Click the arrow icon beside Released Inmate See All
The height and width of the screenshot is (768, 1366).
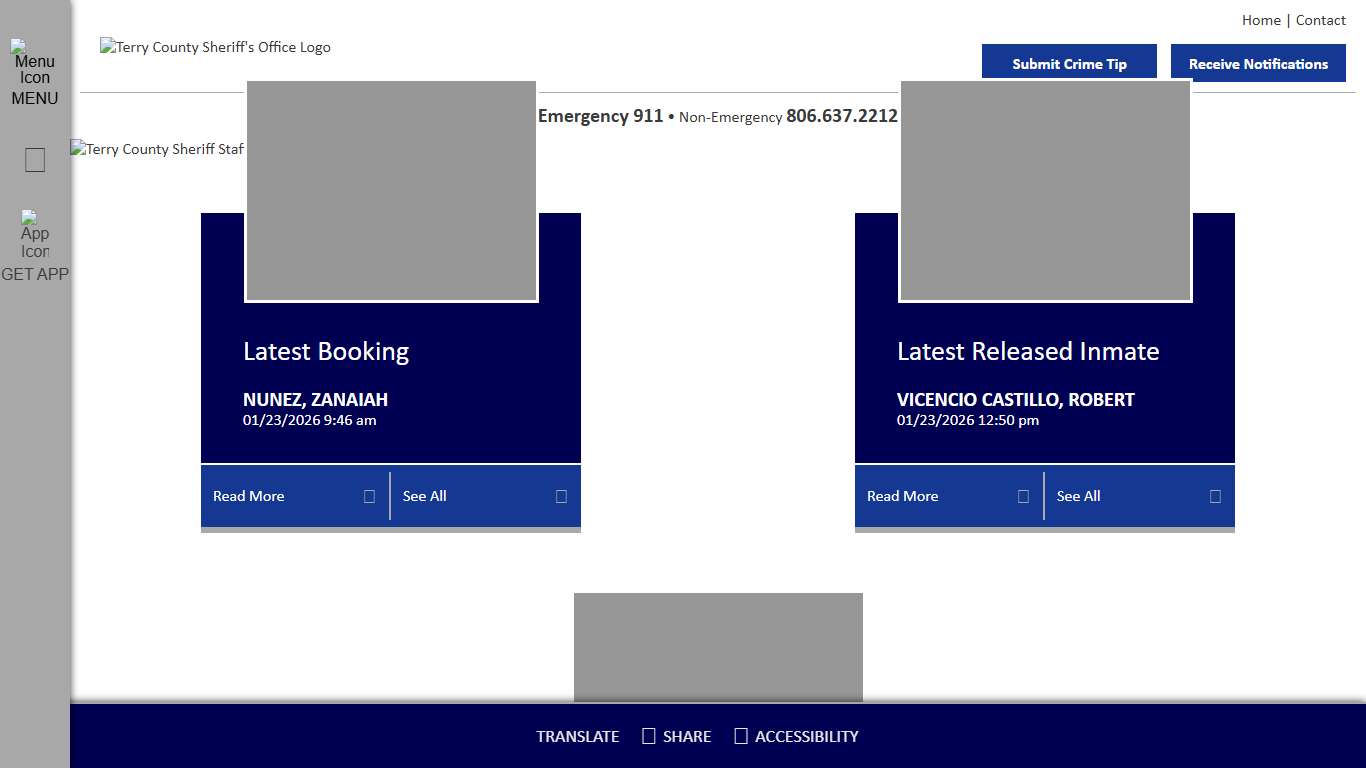click(1215, 497)
